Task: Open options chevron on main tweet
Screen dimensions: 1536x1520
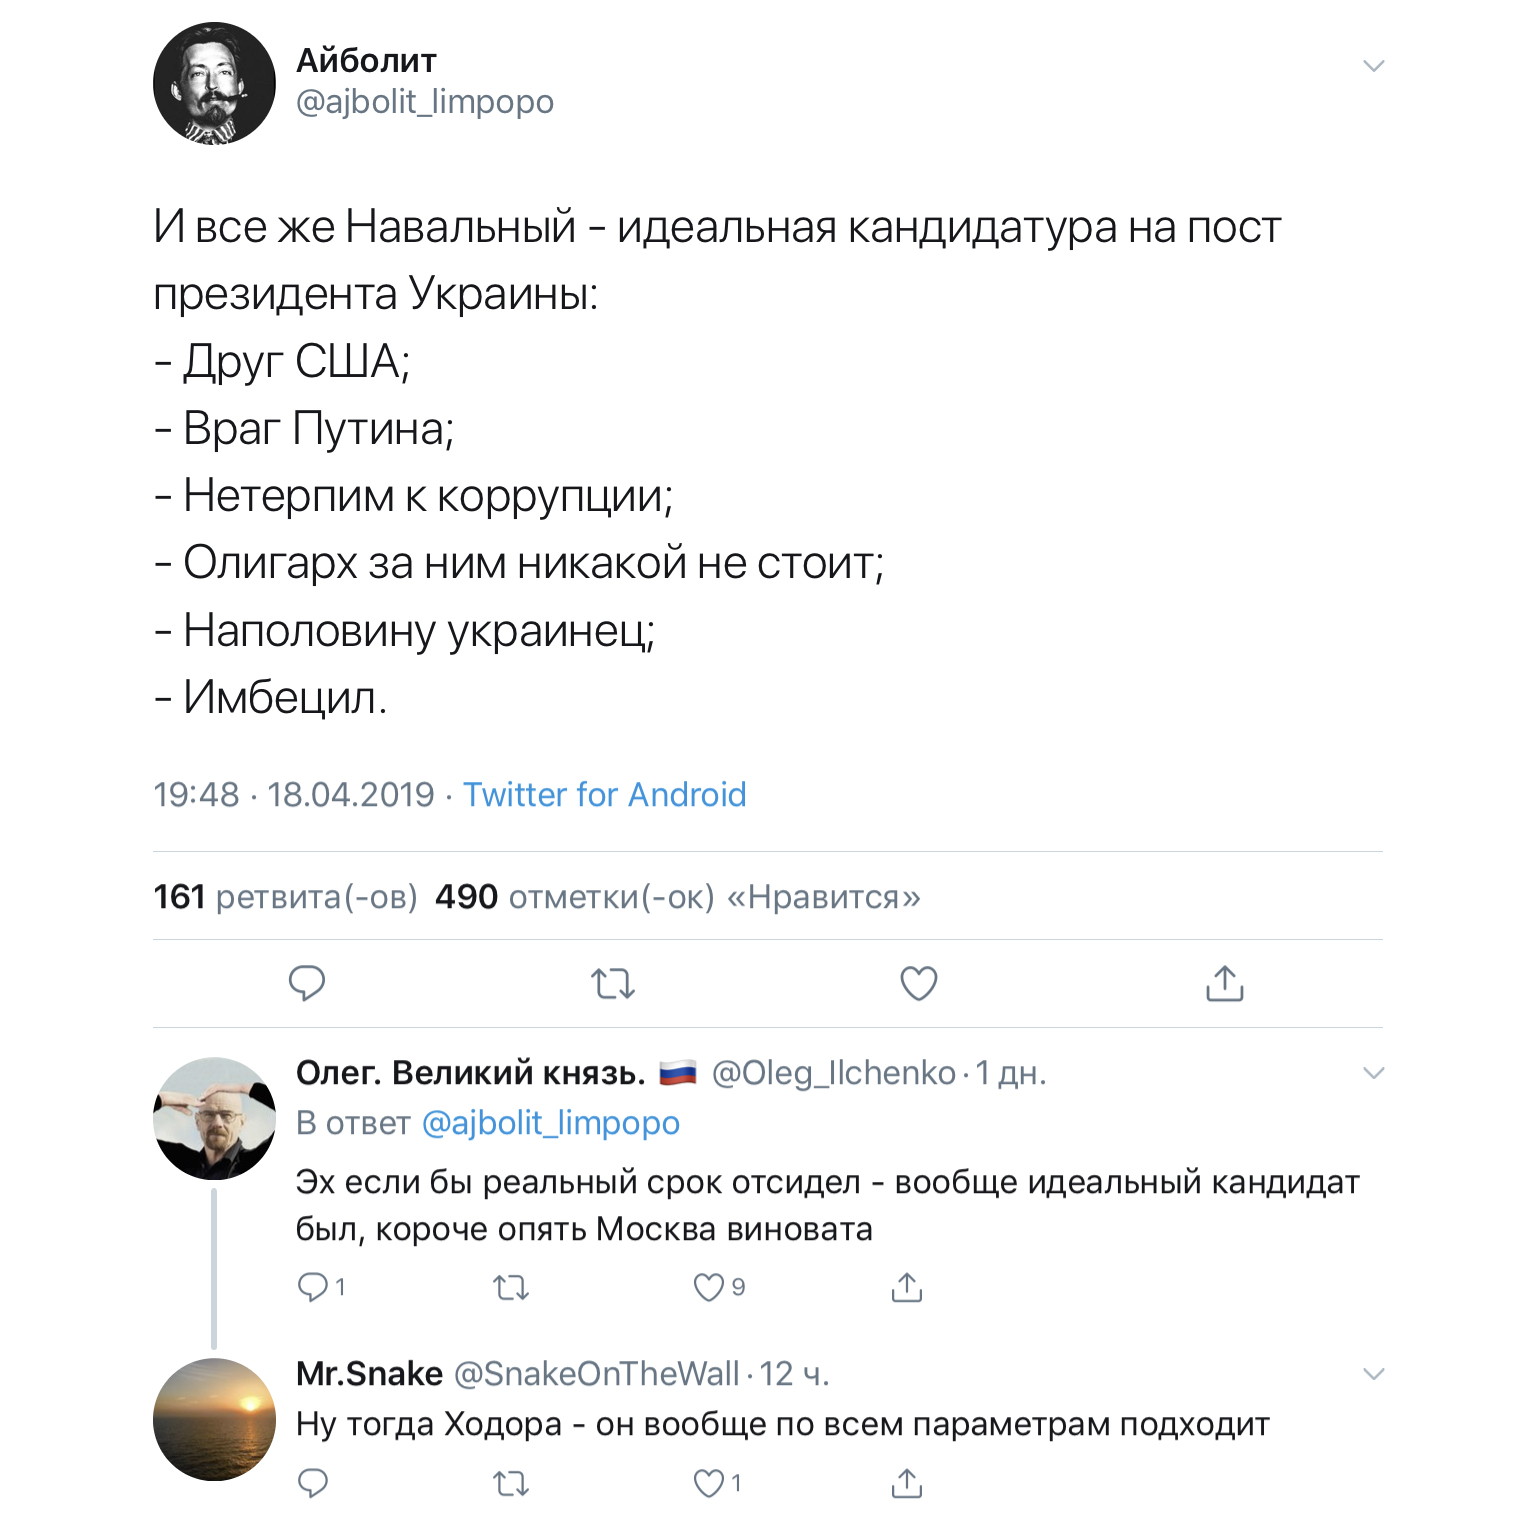Action: click(1373, 66)
